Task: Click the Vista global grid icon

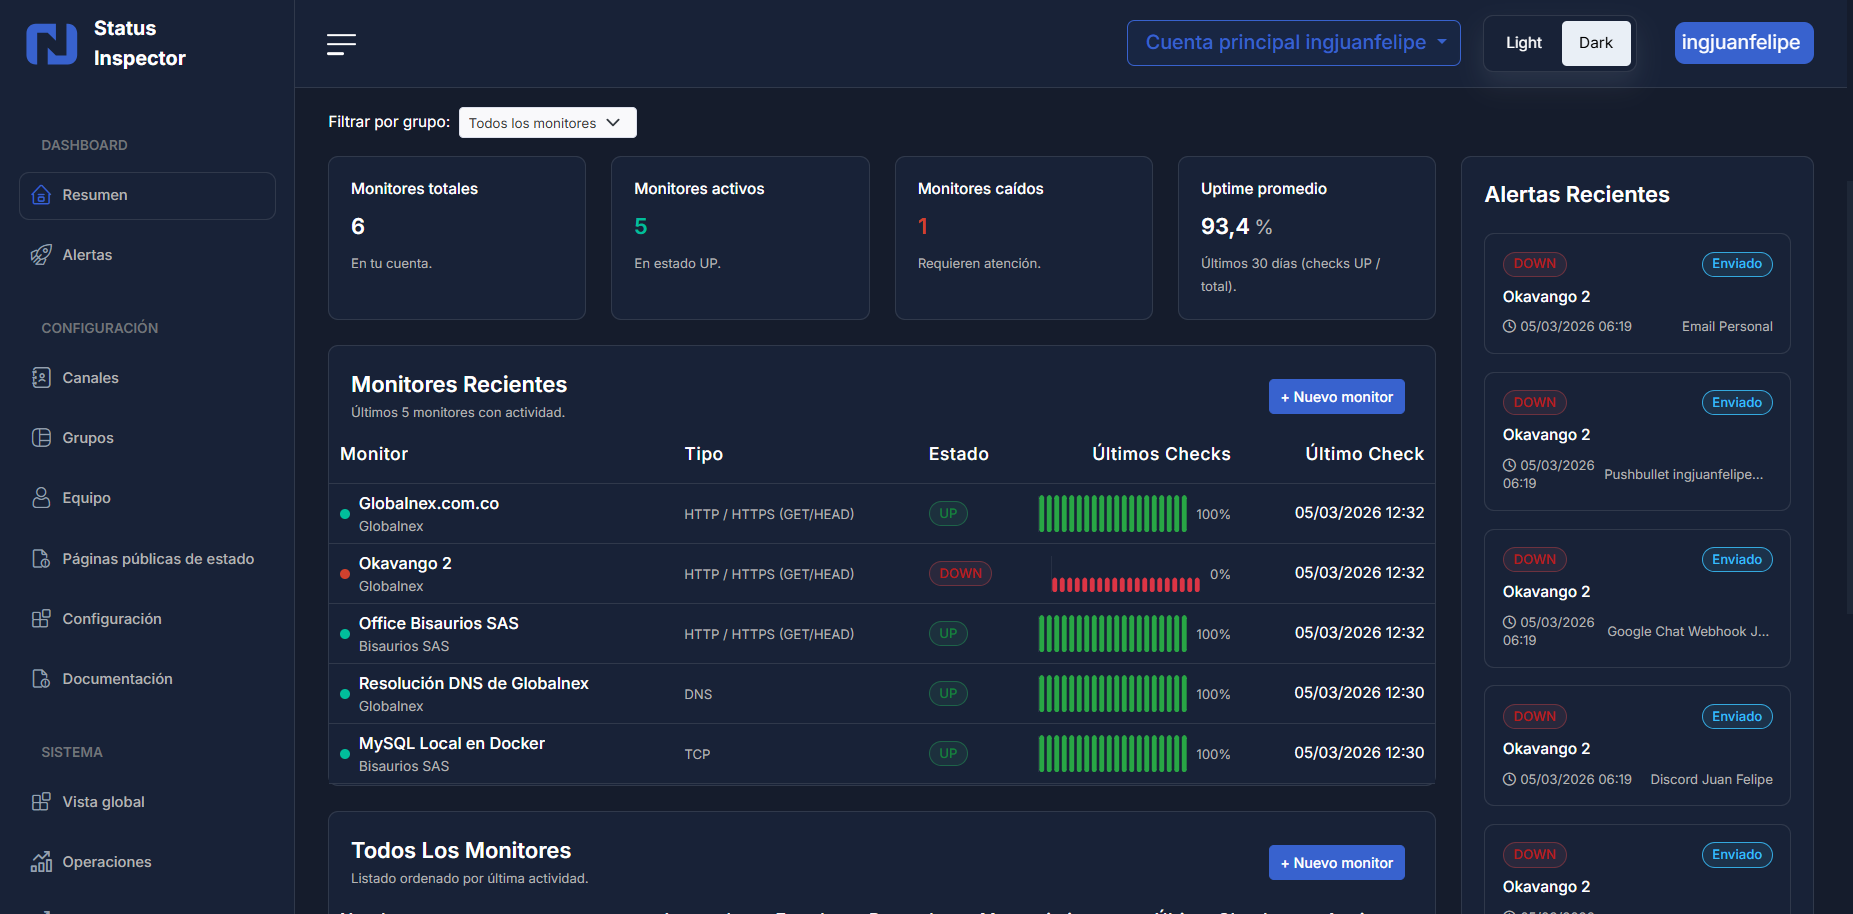Action: 41,802
